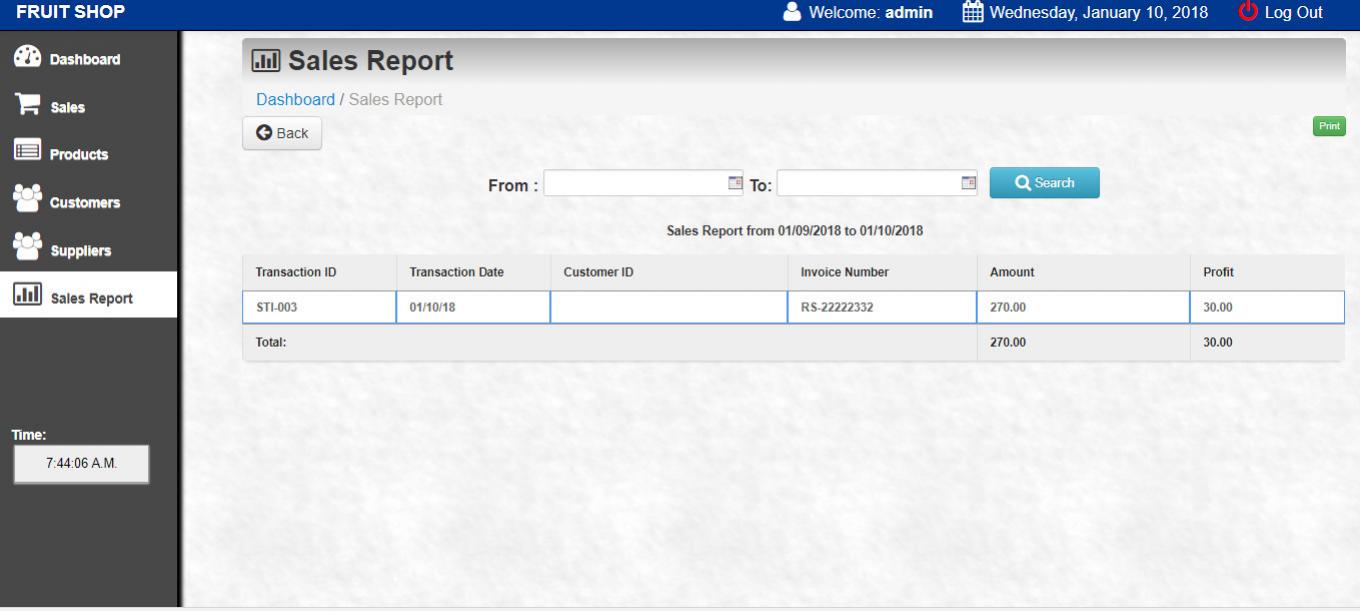
Task: Click the empty Customer ID cell of STI-003
Action: (x=668, y=307)
